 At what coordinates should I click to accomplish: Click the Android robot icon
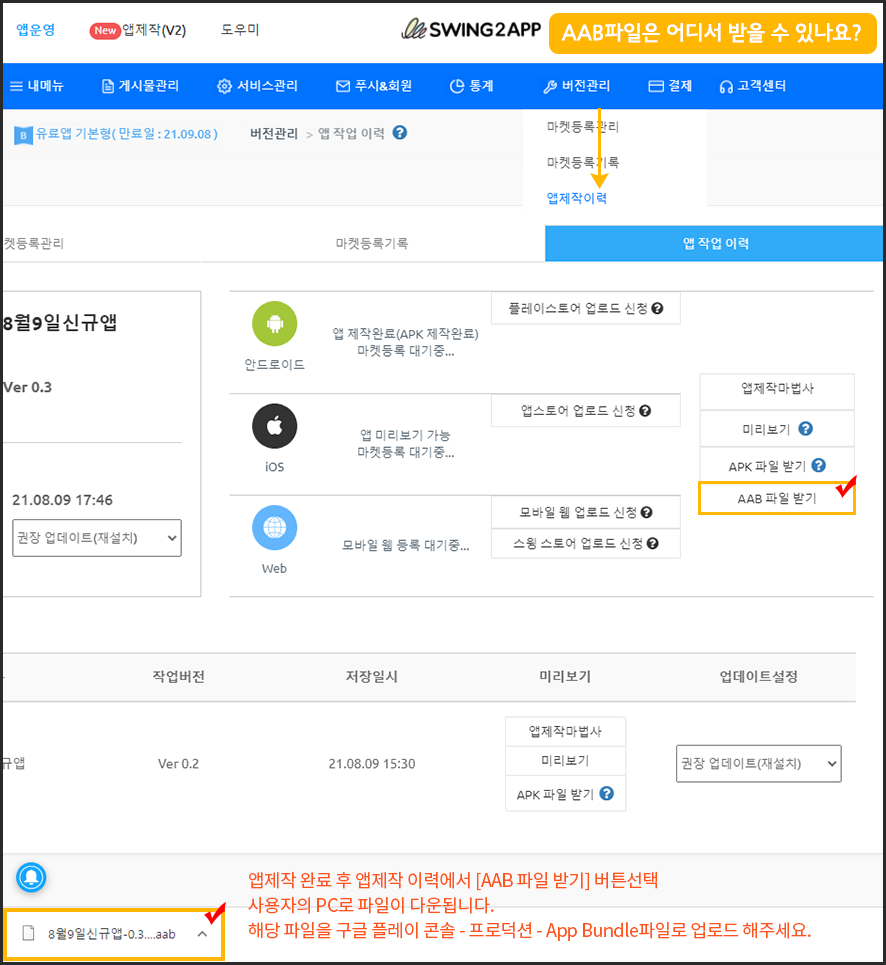pos(274,324)
